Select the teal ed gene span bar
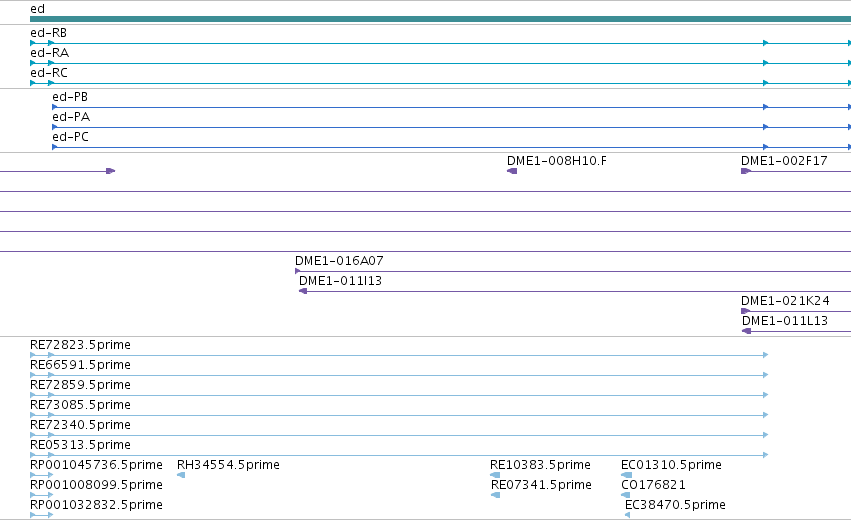 pos(440,19)
